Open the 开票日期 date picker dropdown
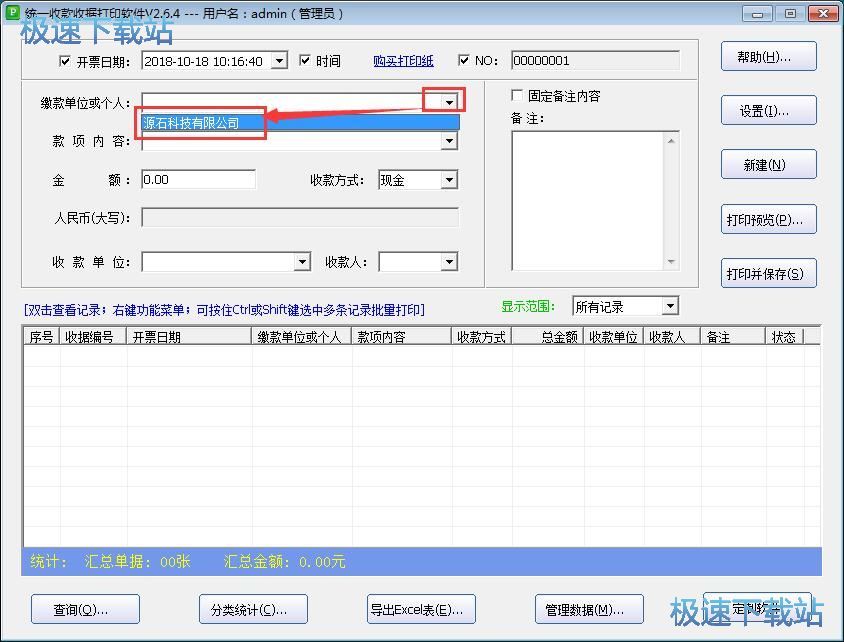The width and height of the screenshot is (844, 642). (279, 61)
